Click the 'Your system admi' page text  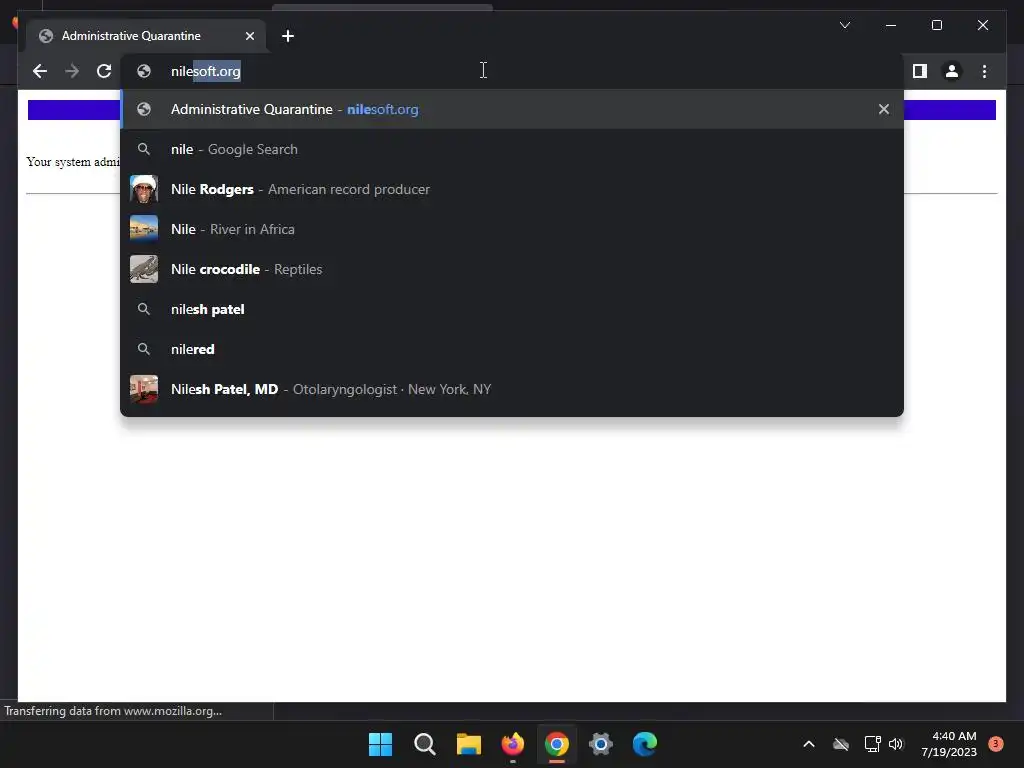pos(73,162)
